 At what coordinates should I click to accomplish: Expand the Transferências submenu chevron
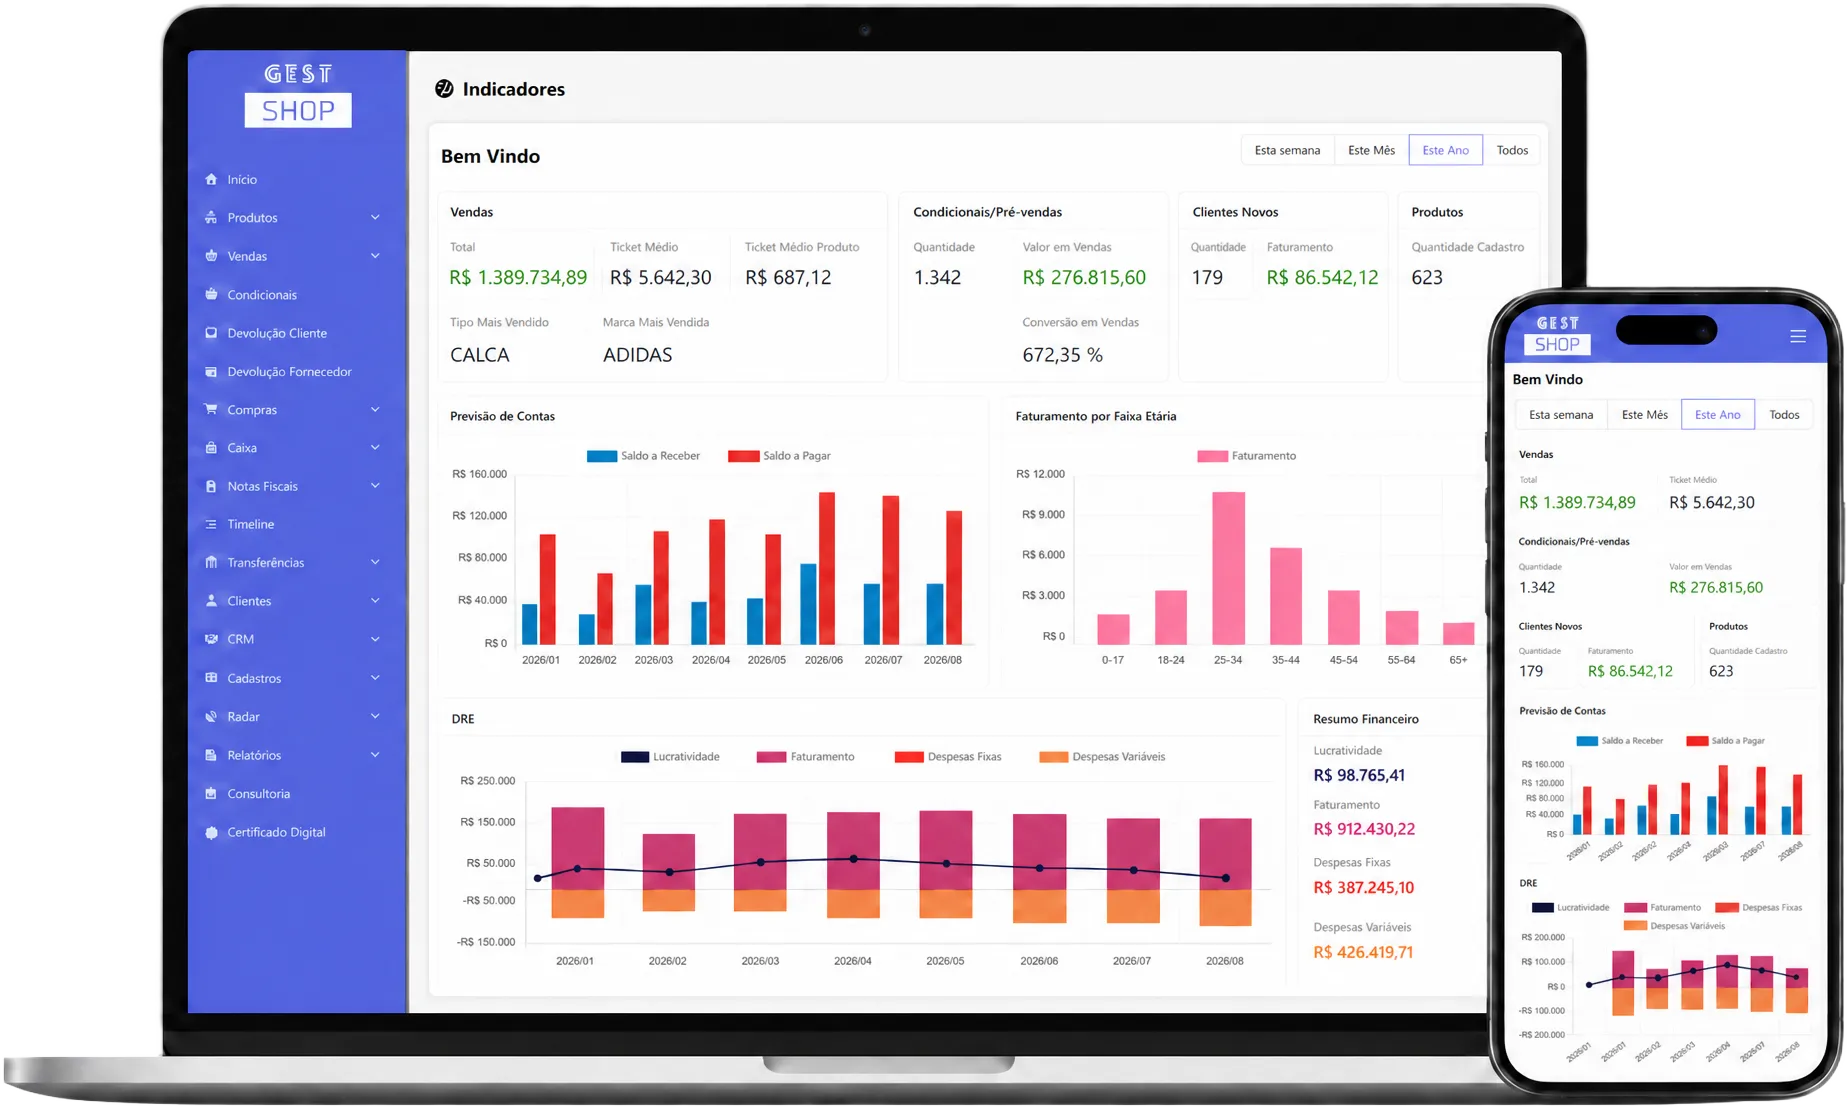(375, 562)
